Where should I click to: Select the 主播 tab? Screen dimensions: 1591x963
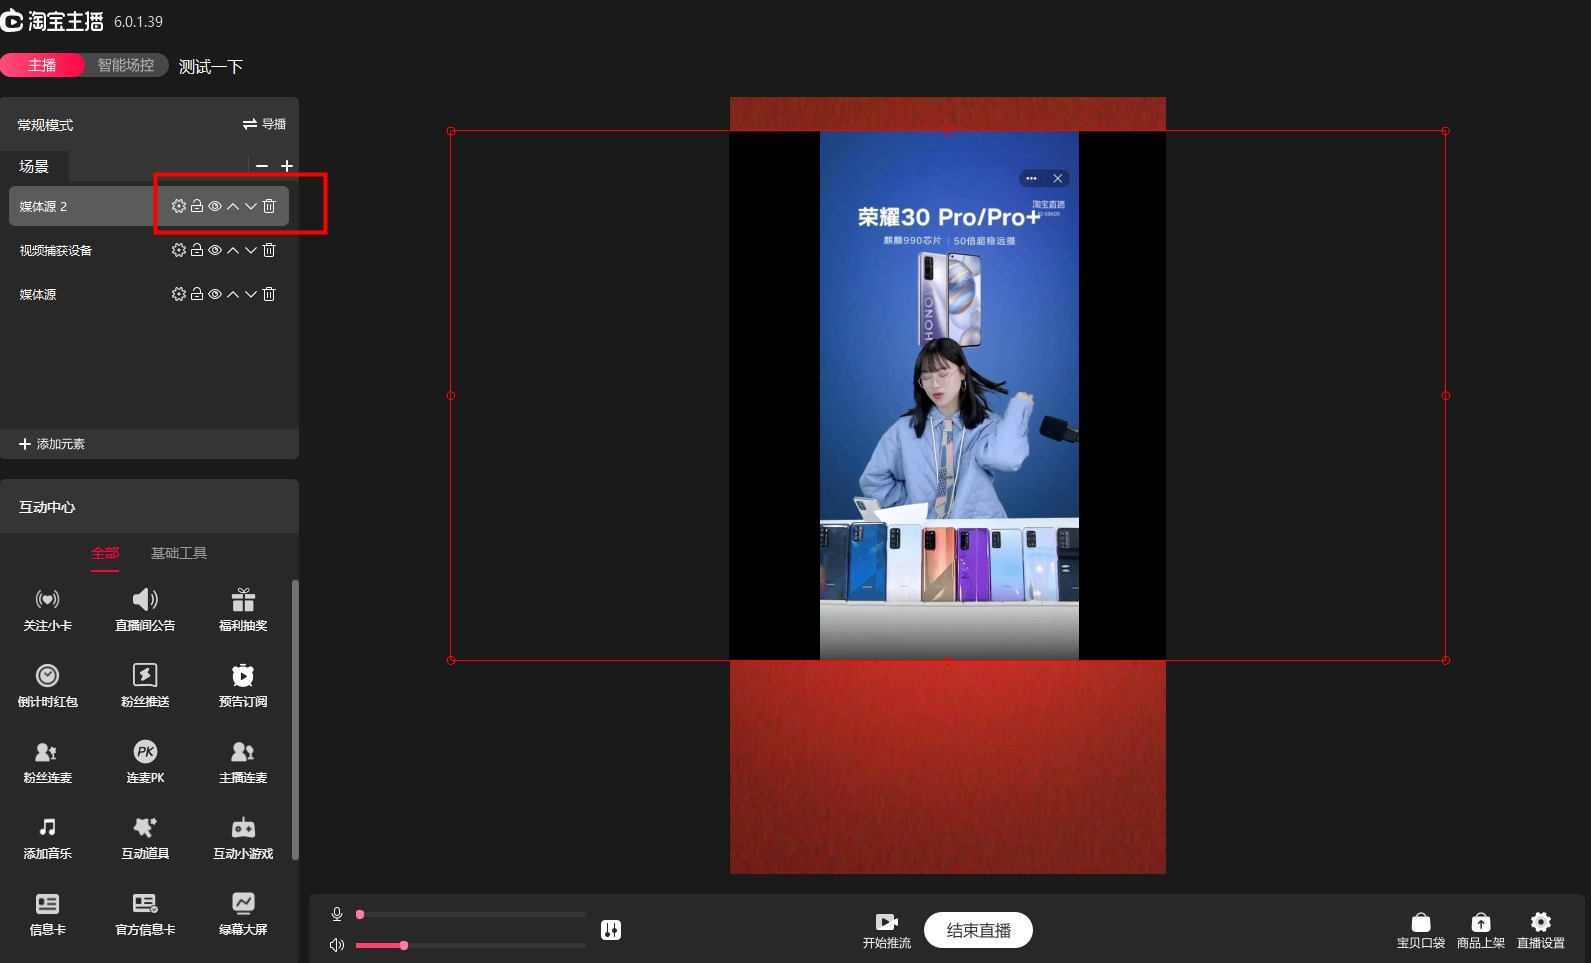pos(42,65)
